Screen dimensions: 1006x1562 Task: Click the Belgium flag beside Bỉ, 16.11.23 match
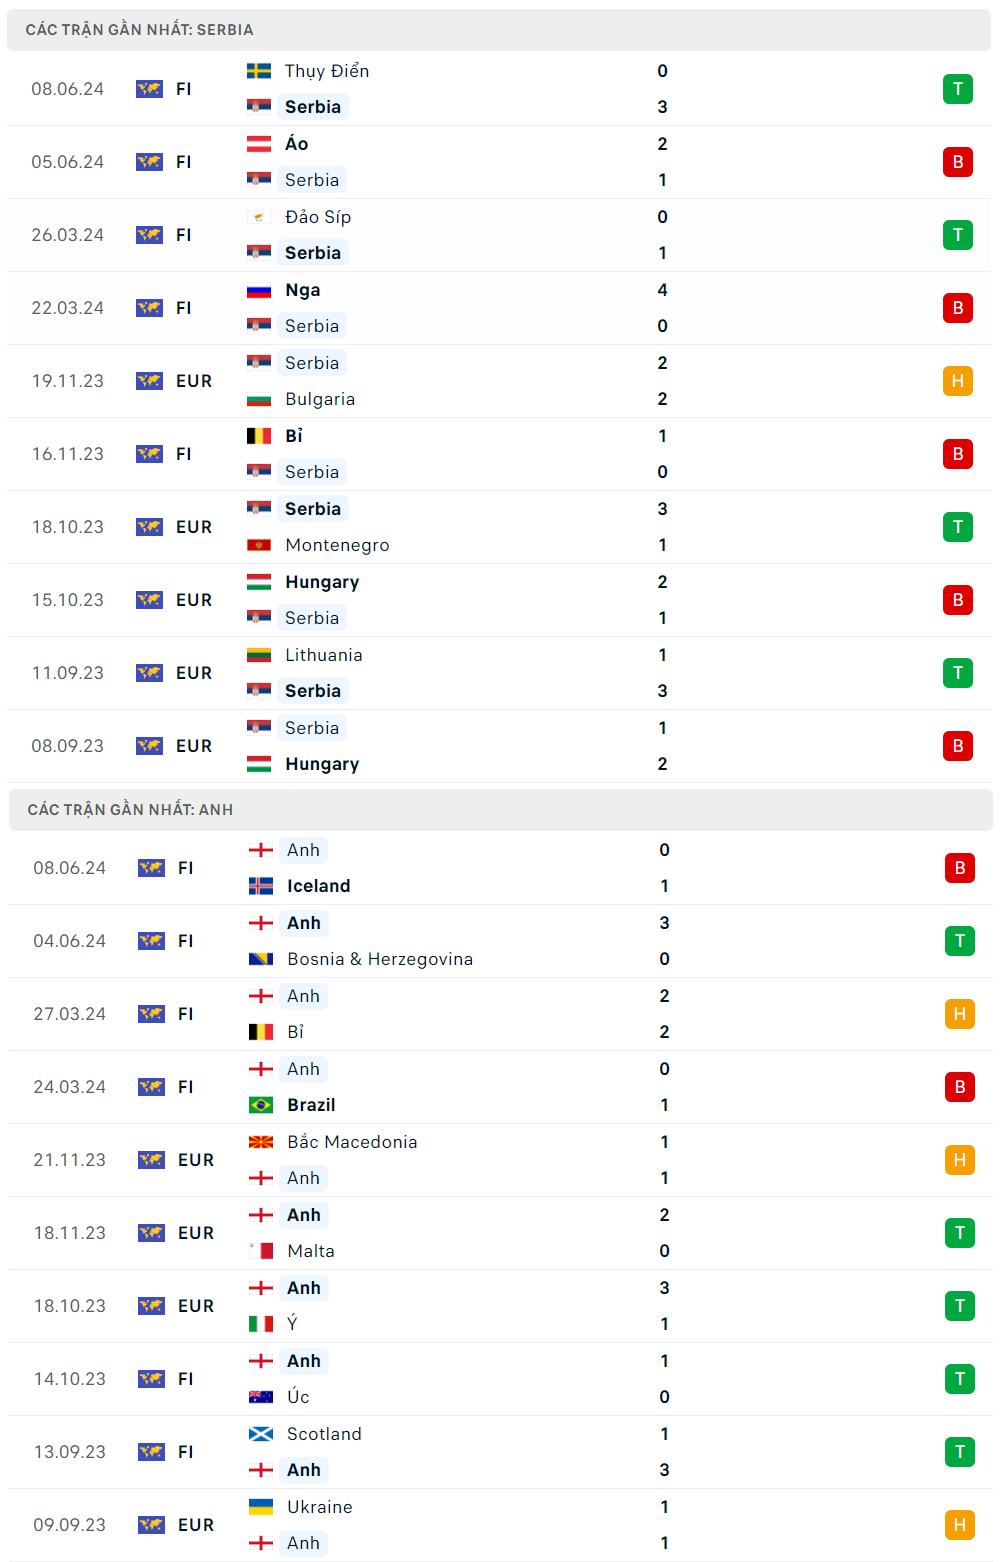[x=259, y=436]
